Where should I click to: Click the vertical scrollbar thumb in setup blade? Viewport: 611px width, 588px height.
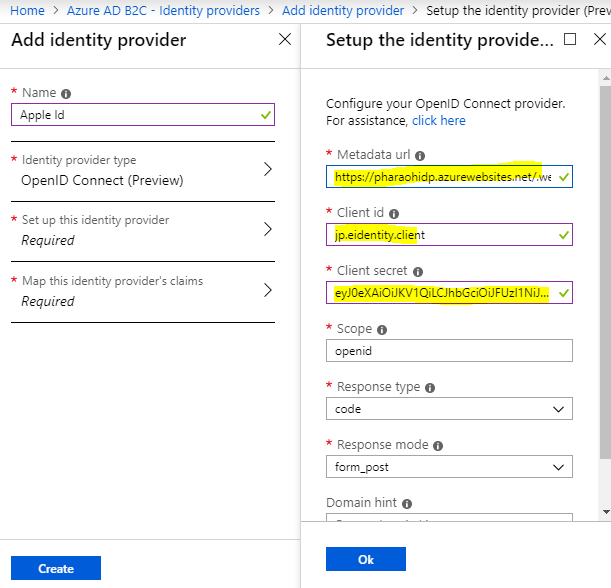click(x=606, y=273)
